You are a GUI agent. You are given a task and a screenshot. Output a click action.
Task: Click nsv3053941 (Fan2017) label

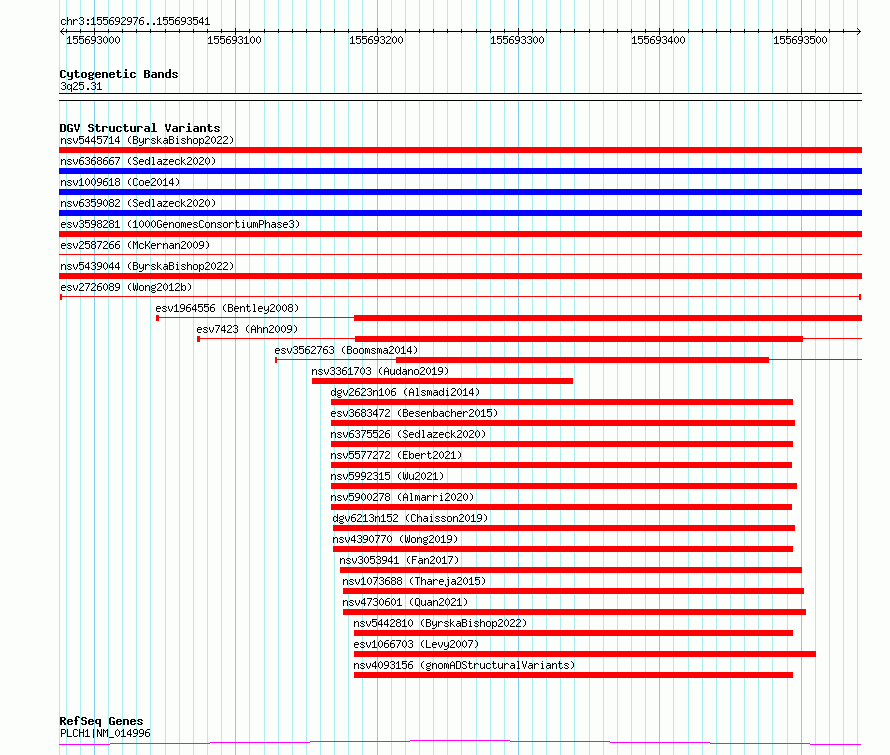(400, 560)
